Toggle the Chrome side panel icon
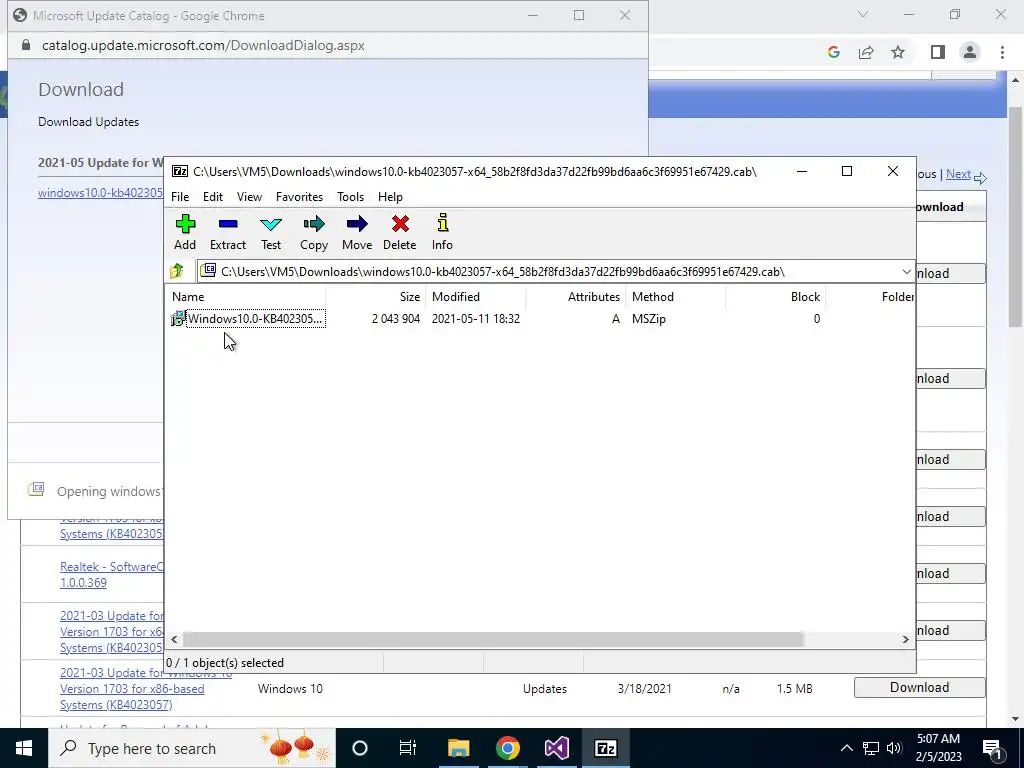This screenshot has height=768, width=1024. click(938, 52)
